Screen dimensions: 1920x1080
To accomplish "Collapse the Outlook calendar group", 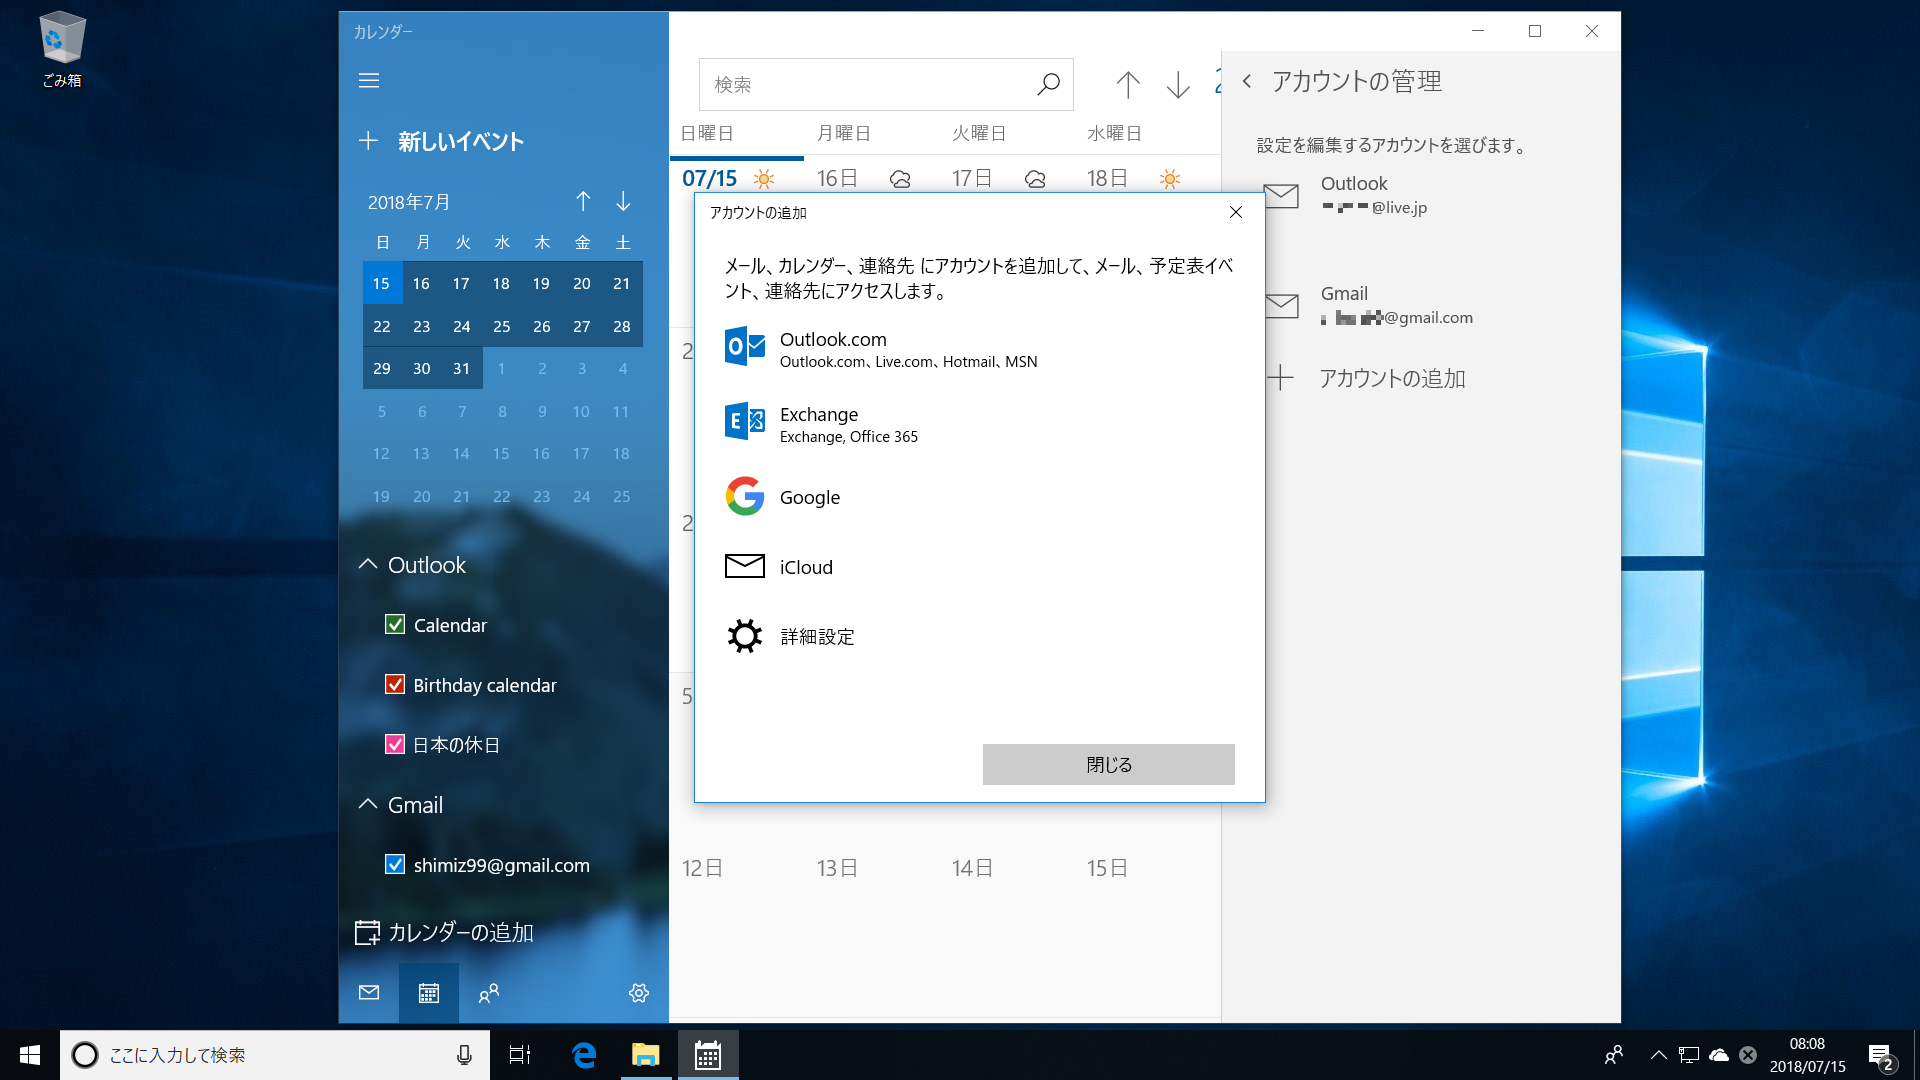I will 368,565.
